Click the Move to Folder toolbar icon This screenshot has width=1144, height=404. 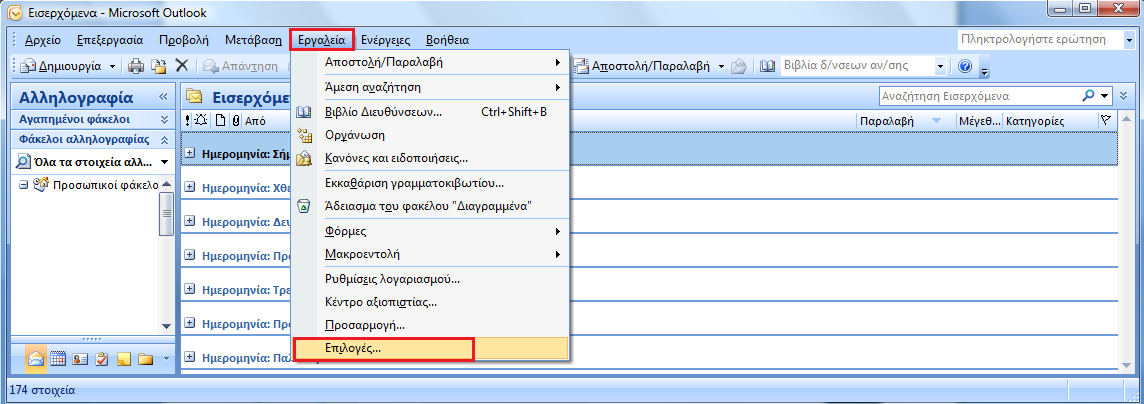click(158, 66)
